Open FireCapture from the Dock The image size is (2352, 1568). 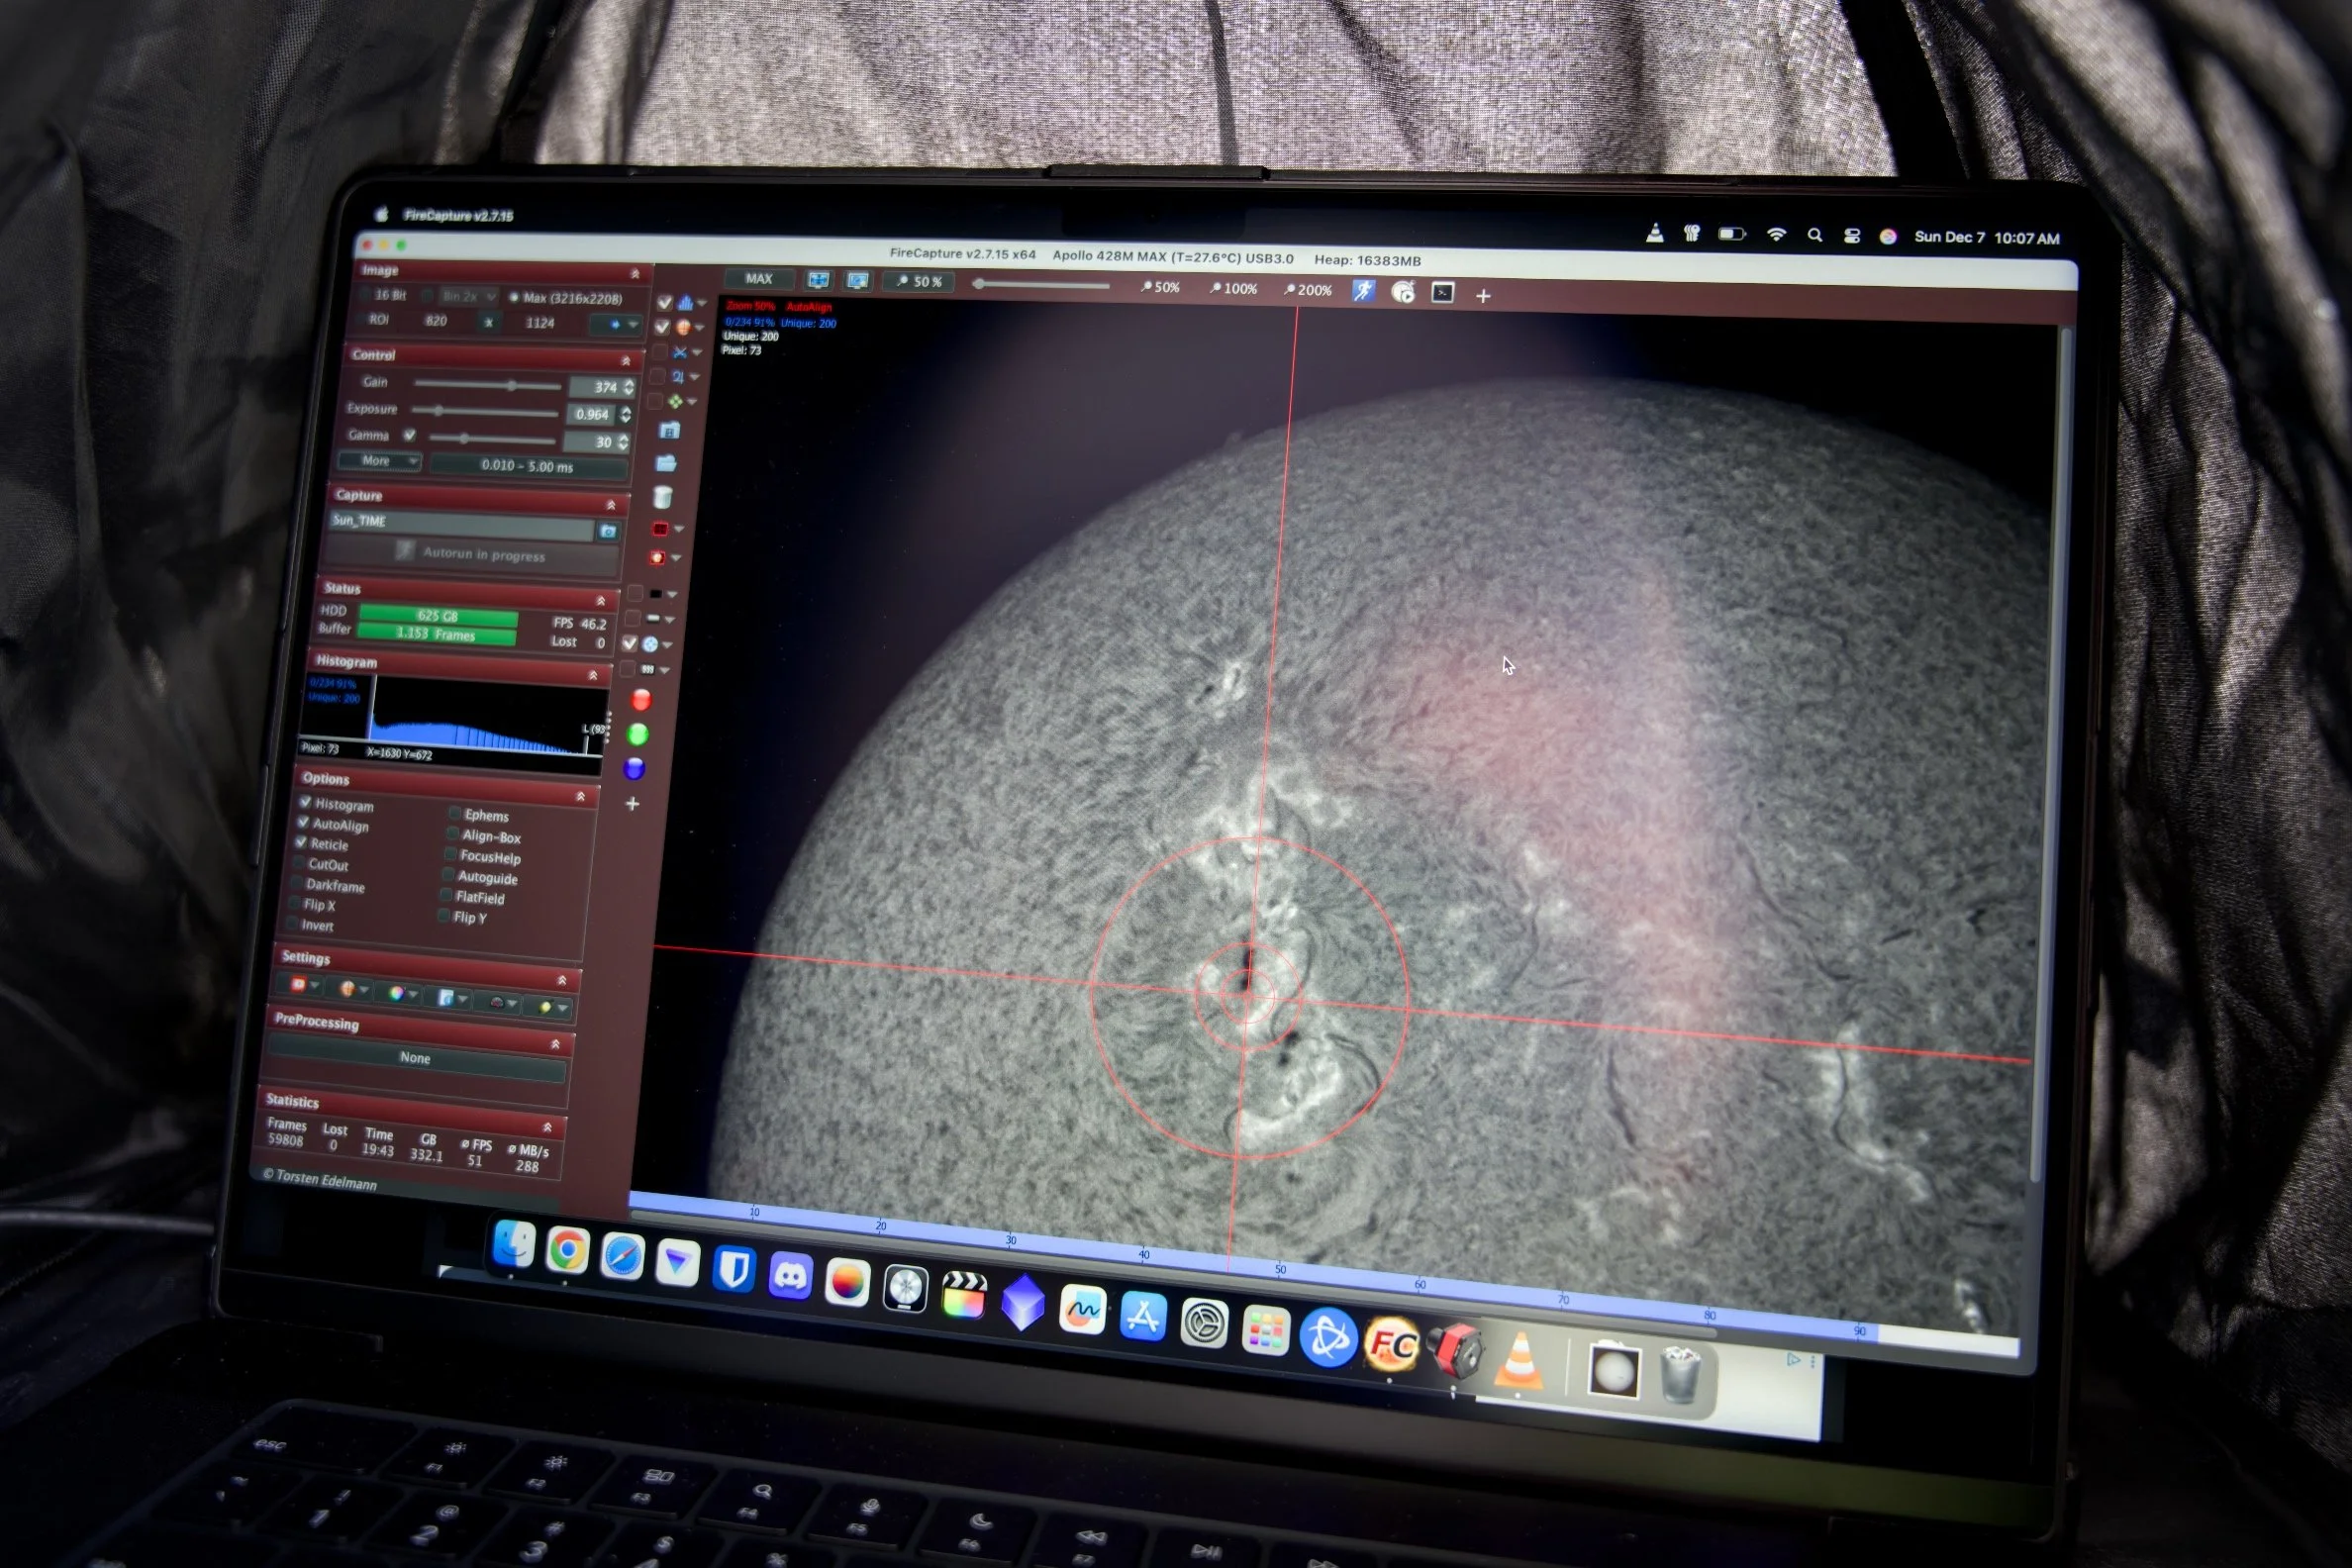[1391, 1345]
